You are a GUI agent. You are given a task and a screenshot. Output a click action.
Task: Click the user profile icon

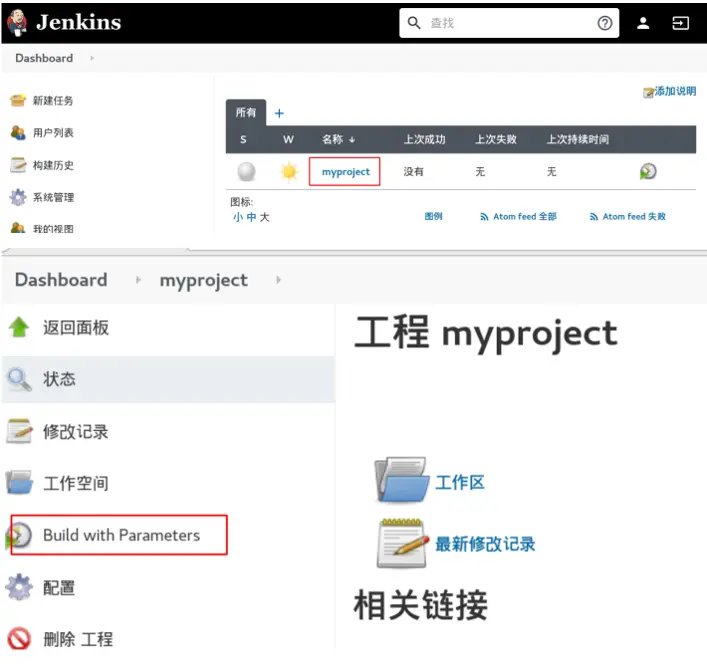(x=644, y=23)
